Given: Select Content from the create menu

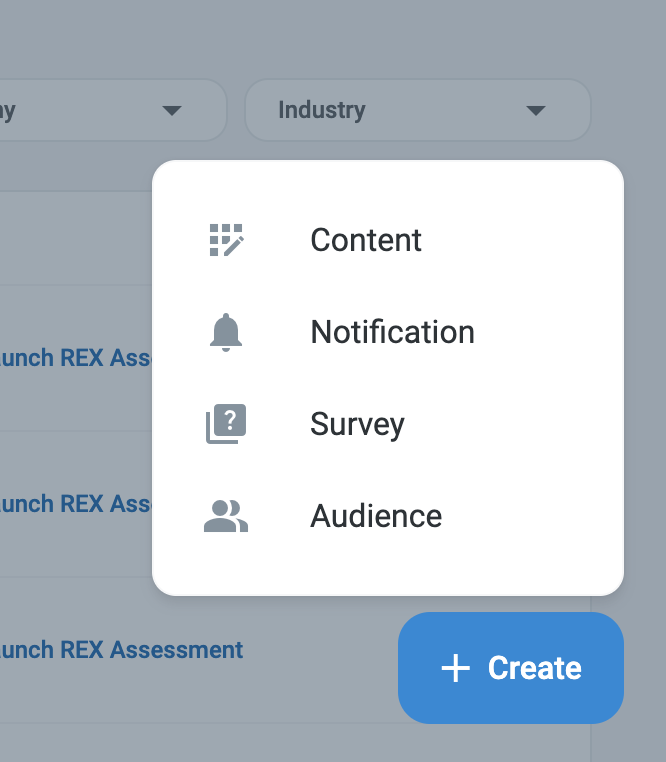Looking at the screenshot, I should click(366, 240).
